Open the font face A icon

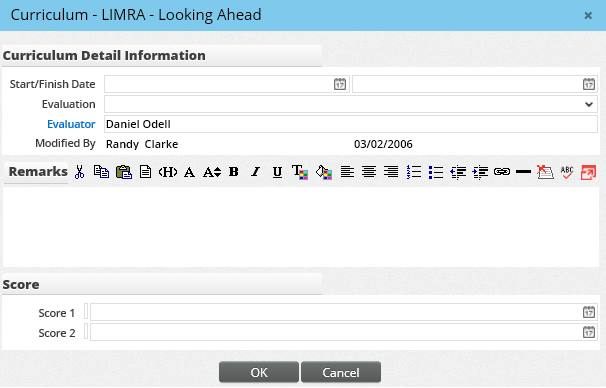click(x=189, y=172)
